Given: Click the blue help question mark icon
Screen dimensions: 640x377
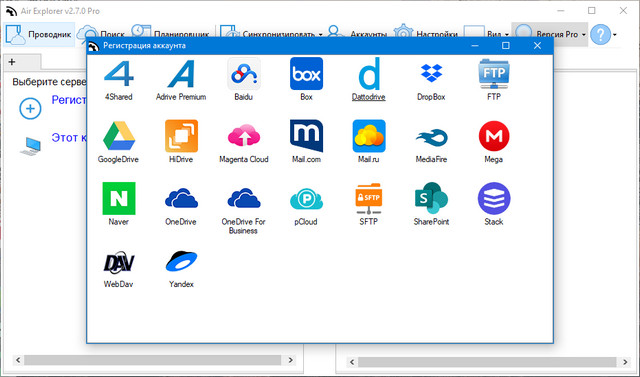Looking at the screenshot, I should (x=601, y=35).
